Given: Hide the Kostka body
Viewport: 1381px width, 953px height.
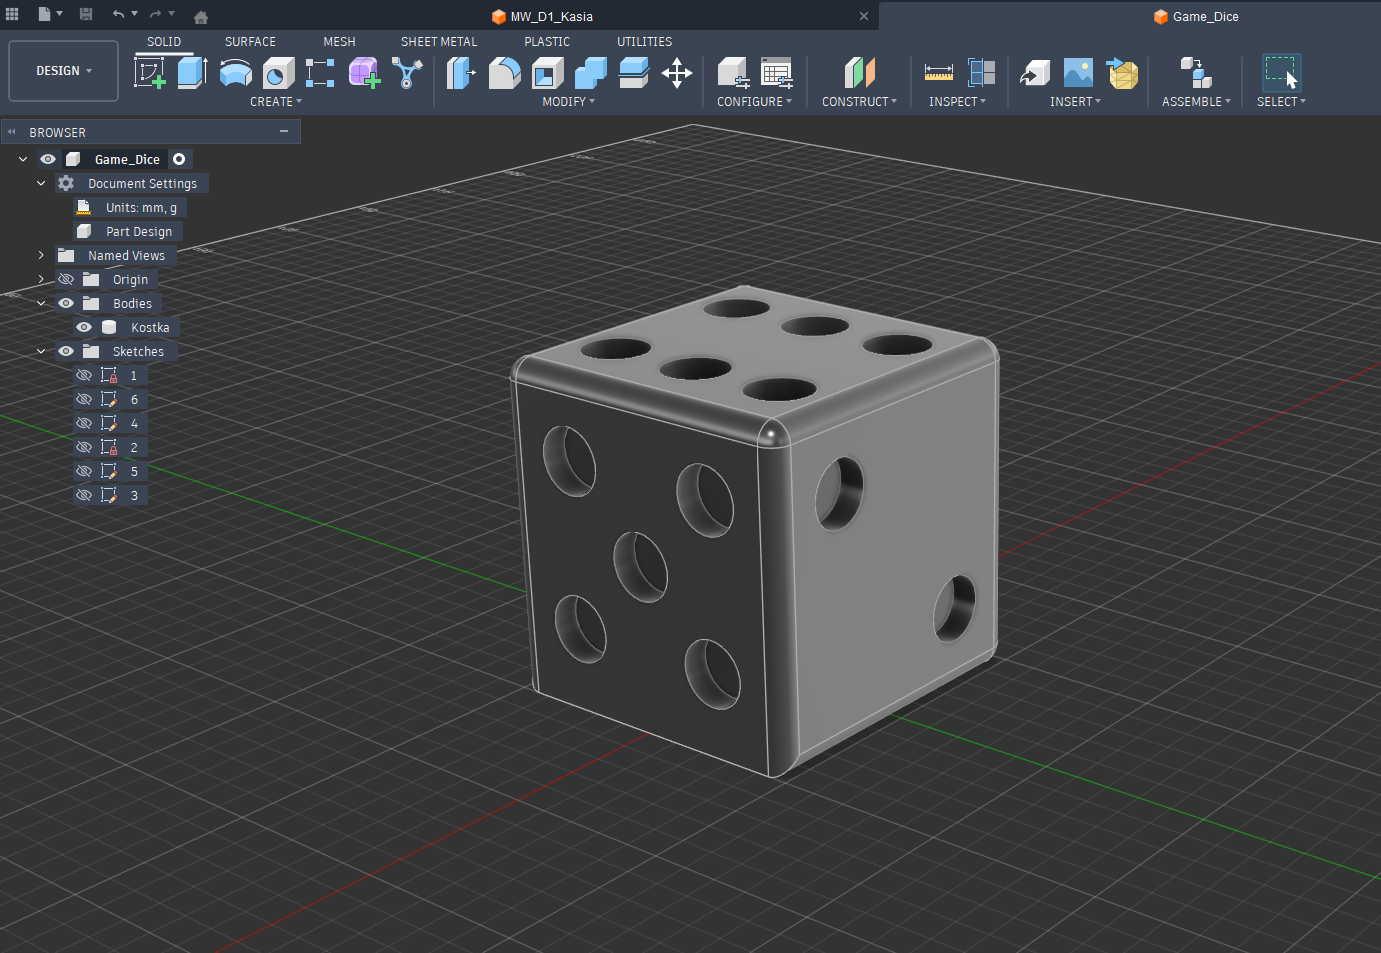Looking at the screenshot, I should [x=84, y=327].
